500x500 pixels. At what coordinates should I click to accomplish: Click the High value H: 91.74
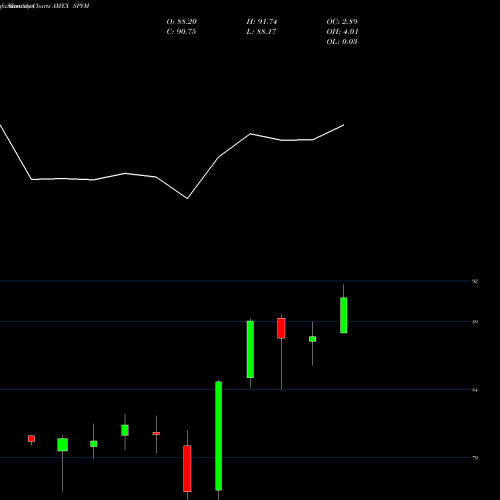click(x=262, y=22)
